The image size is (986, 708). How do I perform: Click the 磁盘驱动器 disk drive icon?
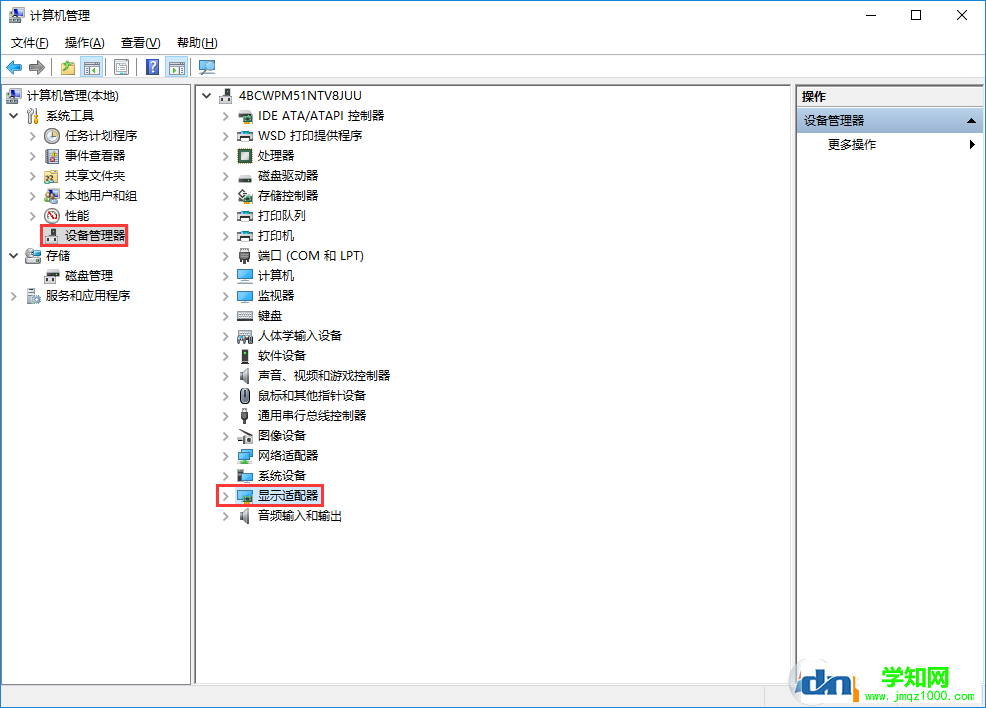[x=245, y=177]
